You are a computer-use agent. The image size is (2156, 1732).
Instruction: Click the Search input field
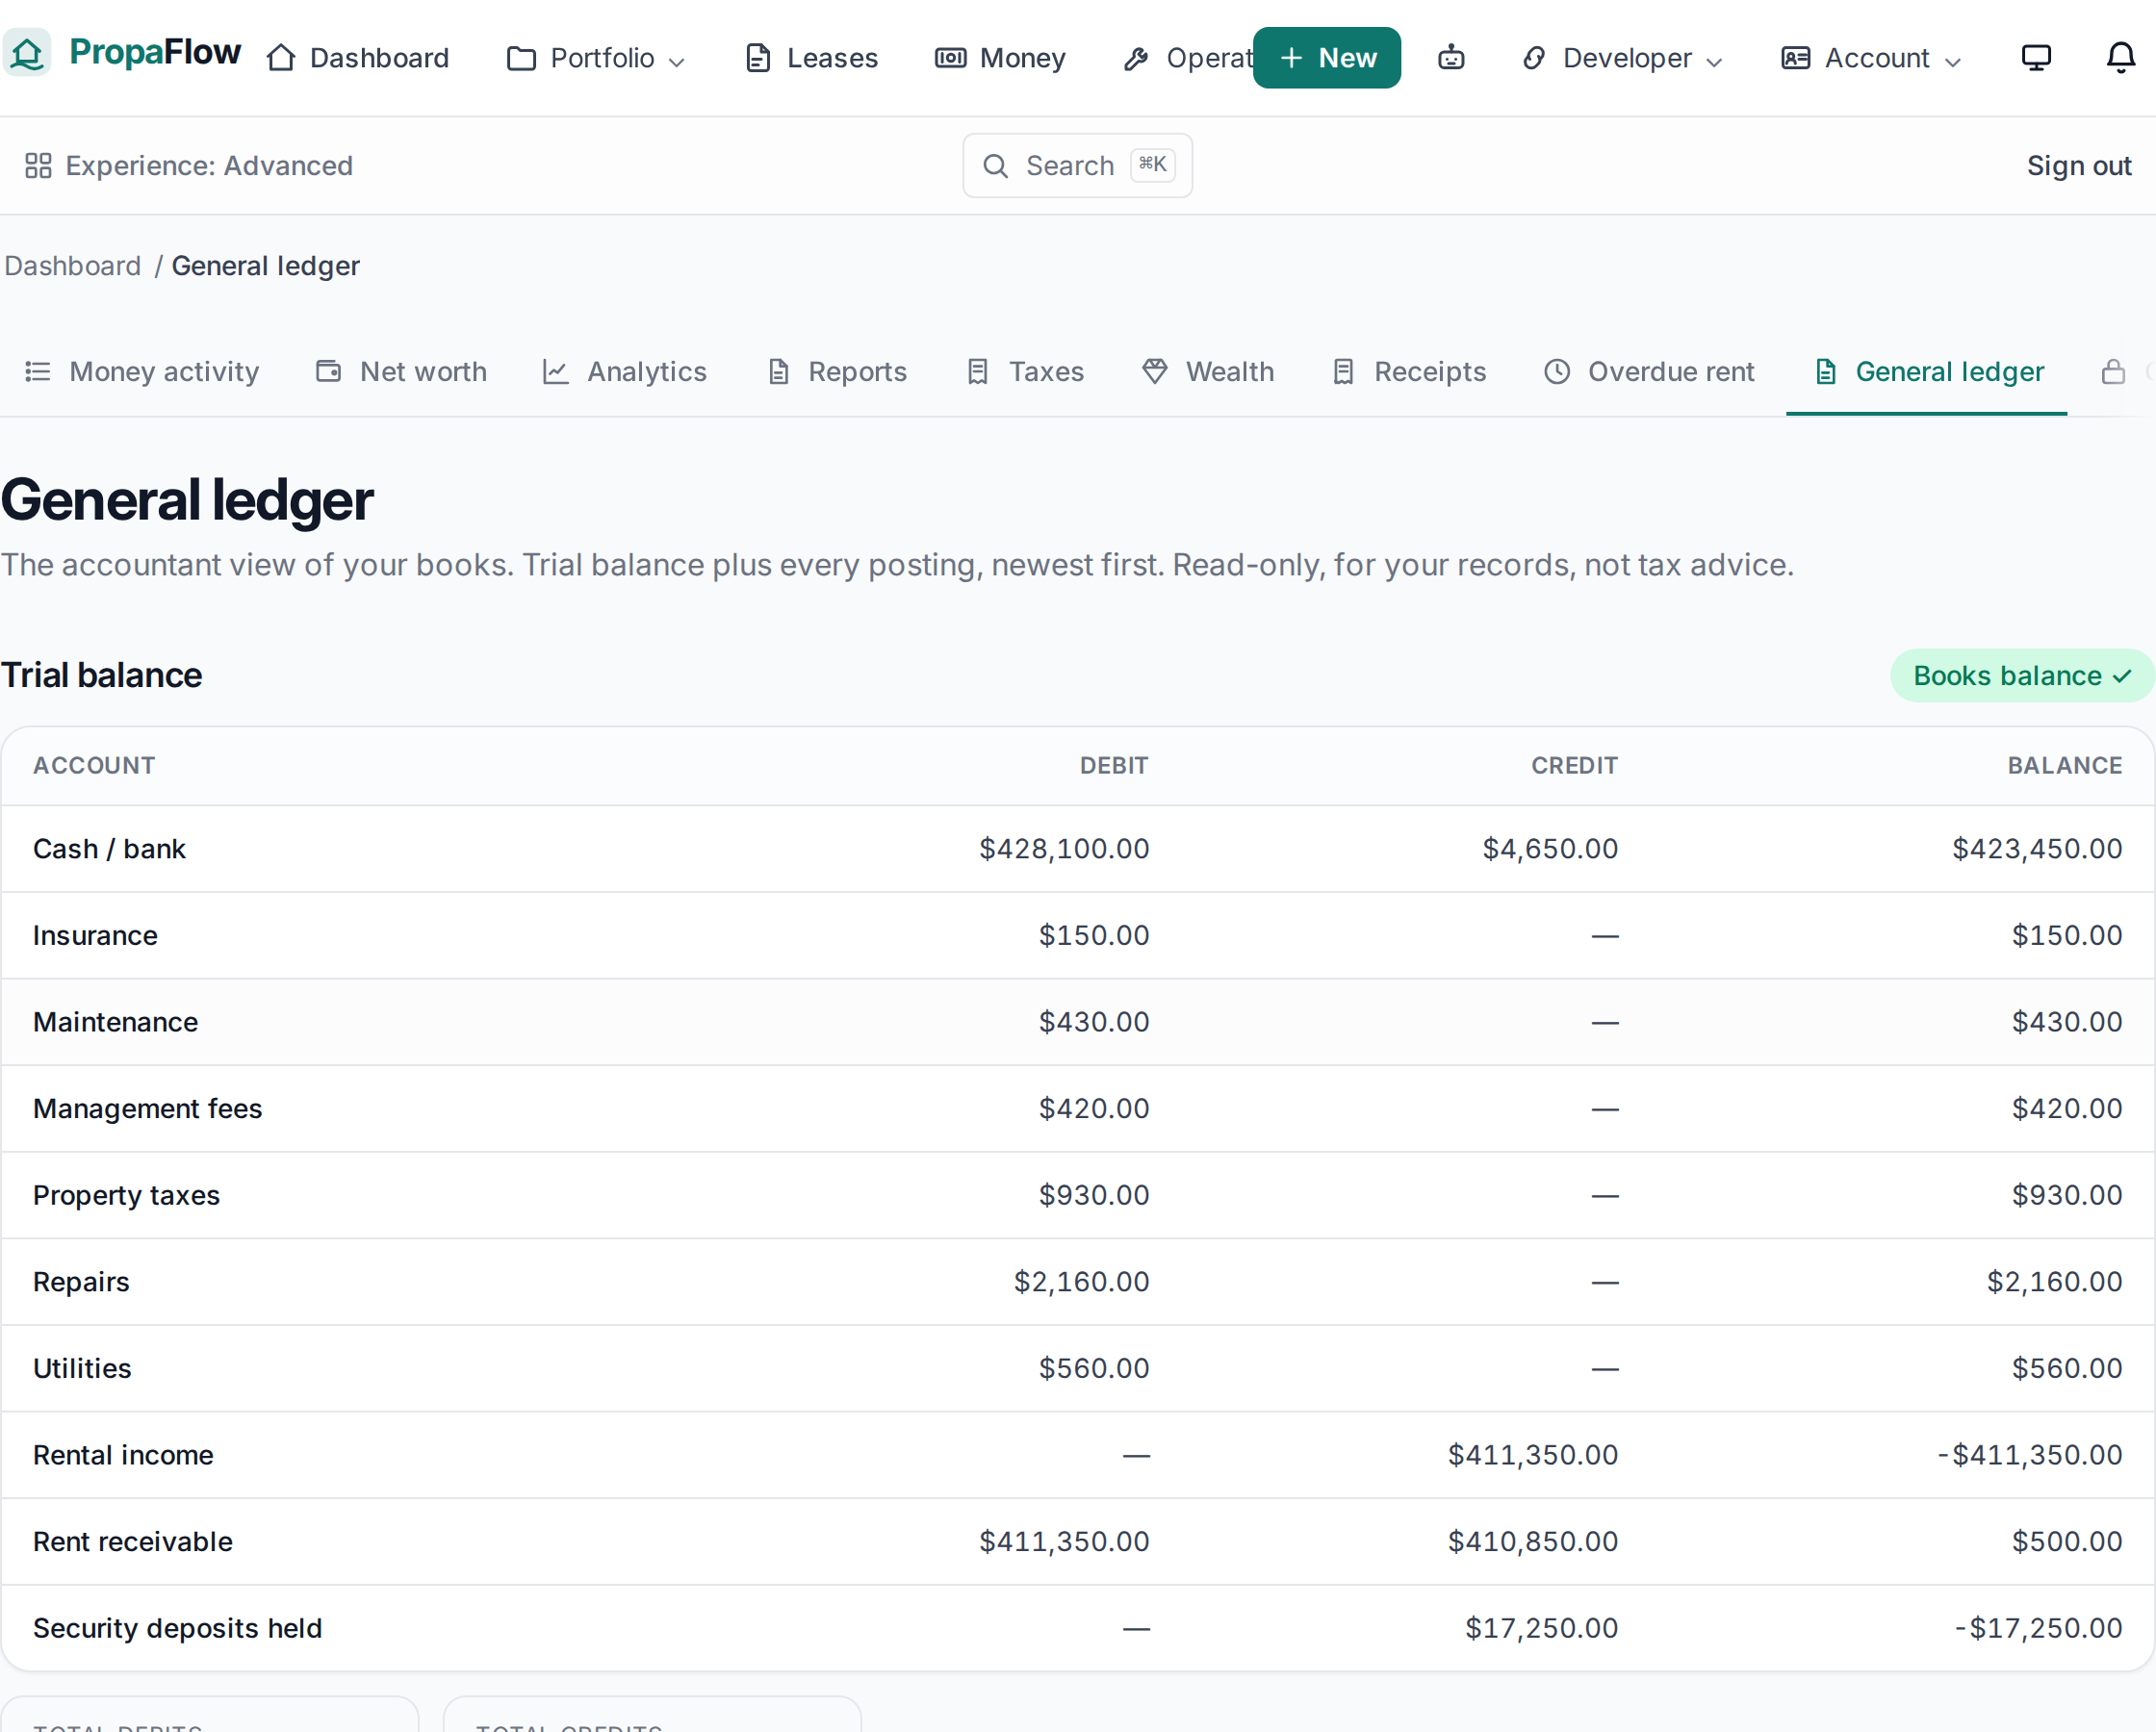pos(1077,166)
